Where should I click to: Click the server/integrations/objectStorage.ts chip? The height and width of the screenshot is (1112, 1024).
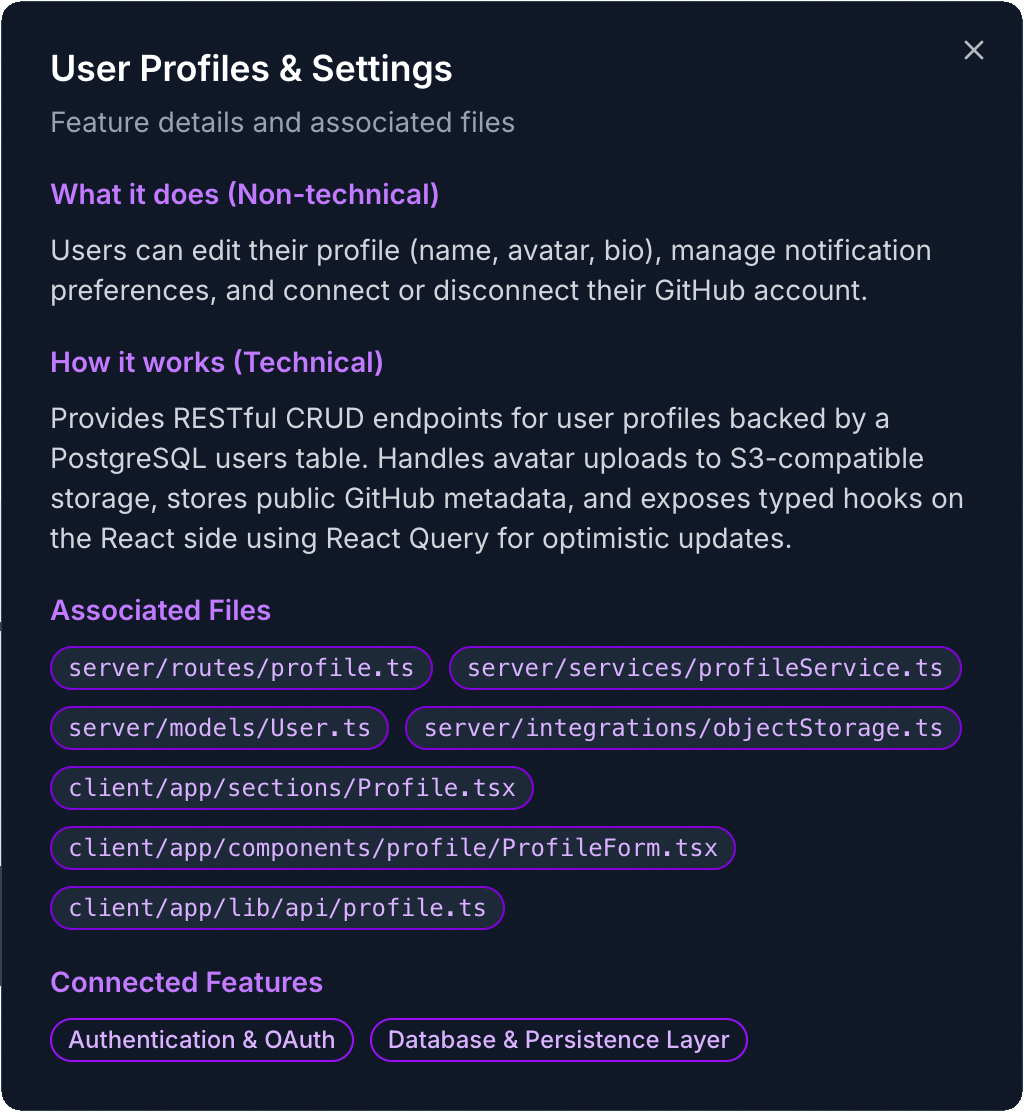682,728
